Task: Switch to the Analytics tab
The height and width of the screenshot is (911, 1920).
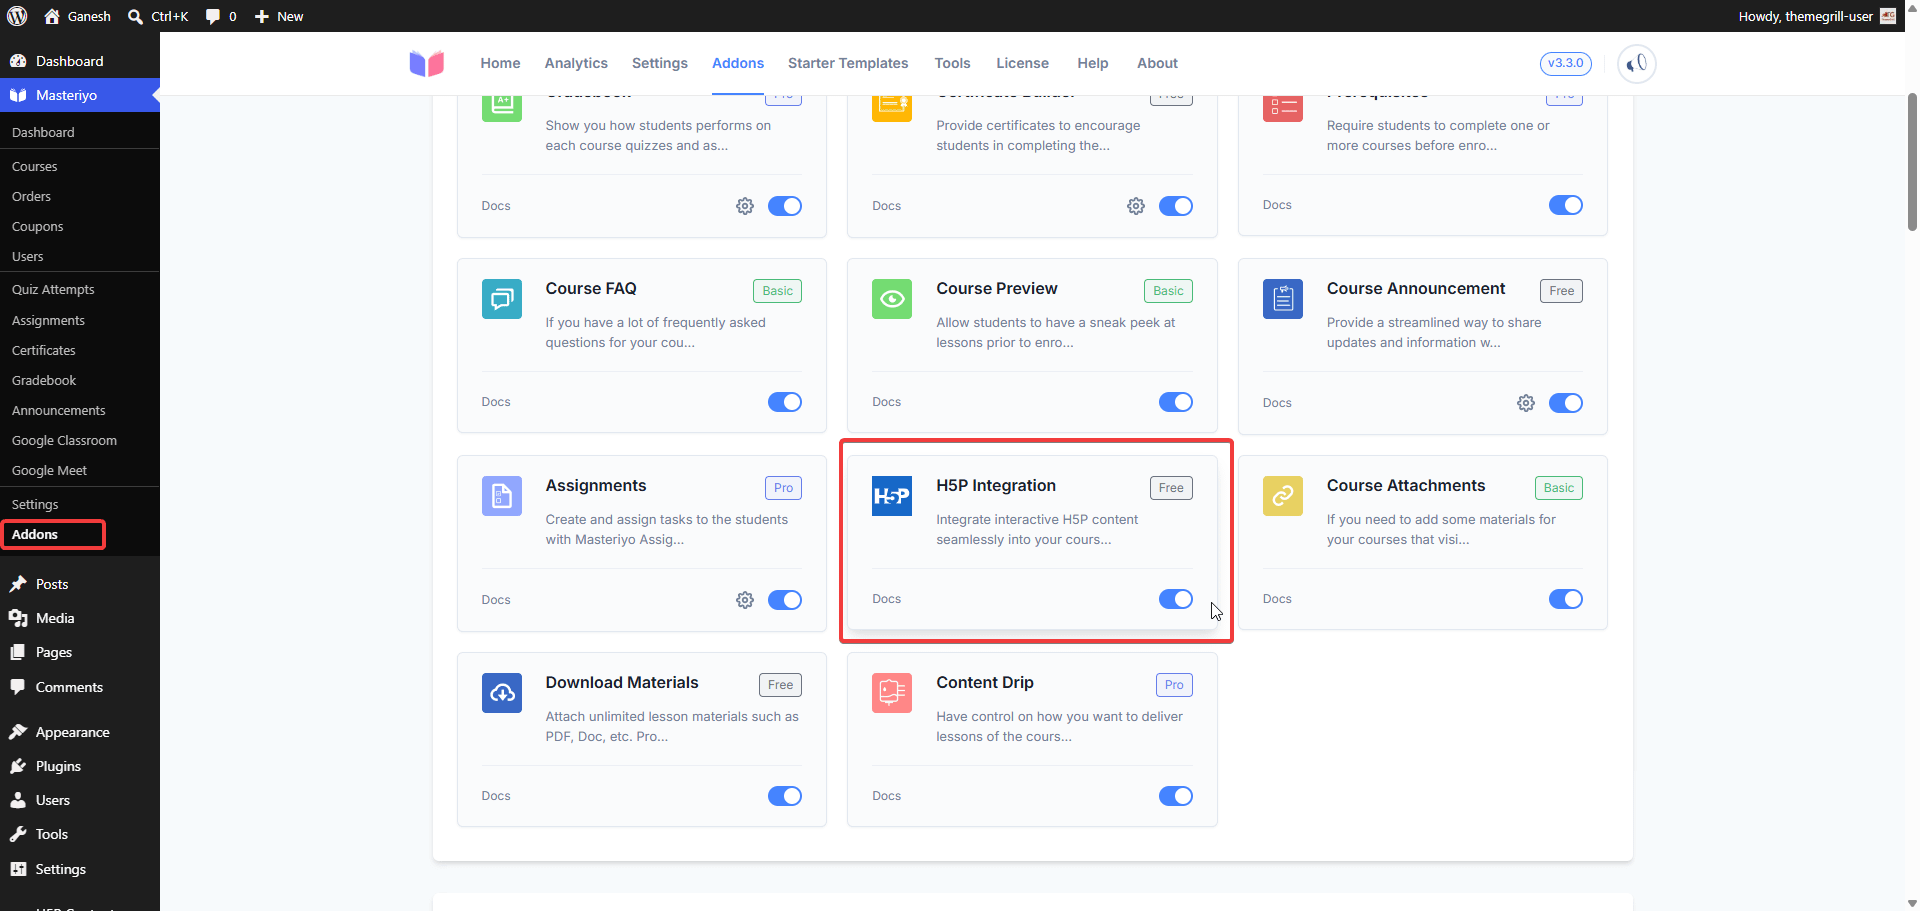Action: point(576,63)
